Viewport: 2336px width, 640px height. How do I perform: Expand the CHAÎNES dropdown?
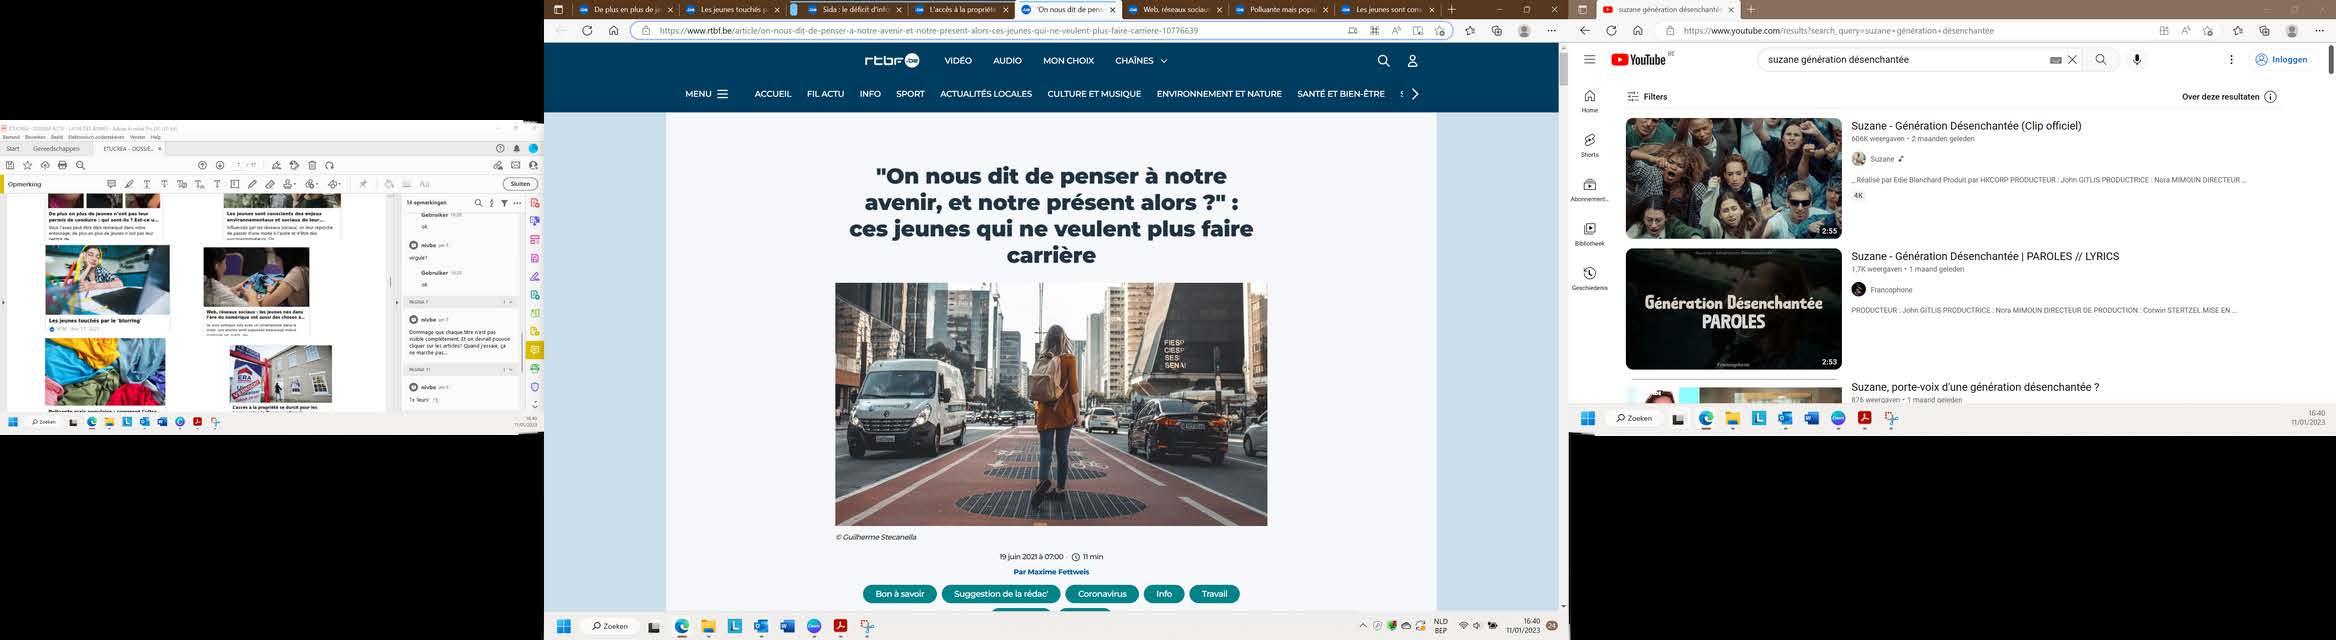(x=1141, y=61)
